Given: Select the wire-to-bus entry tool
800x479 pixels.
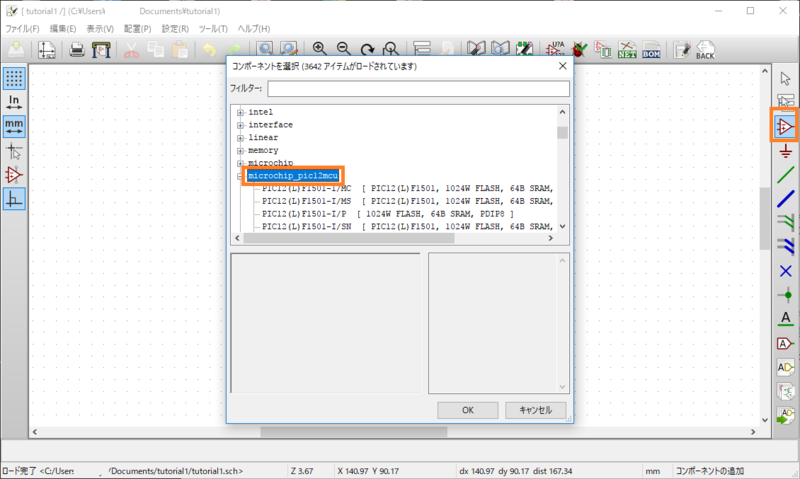Looking at the screenshot, I should click(785, 223).
